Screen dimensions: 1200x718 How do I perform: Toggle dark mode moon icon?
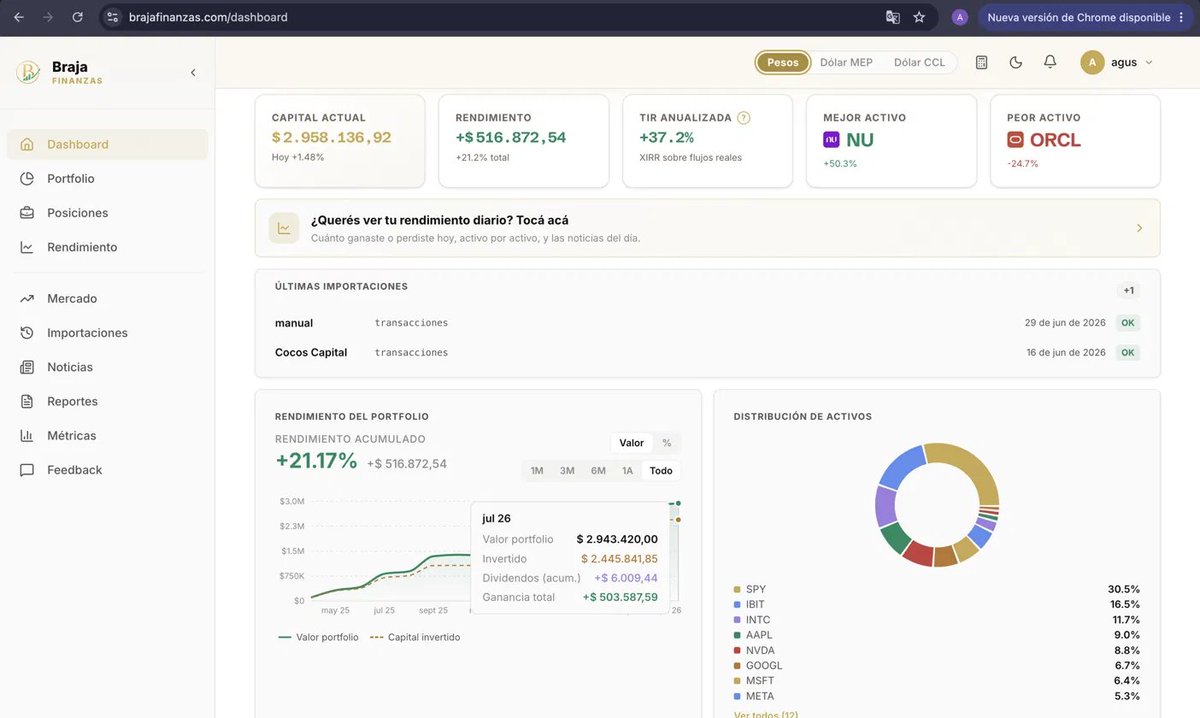click(1016, 62)
